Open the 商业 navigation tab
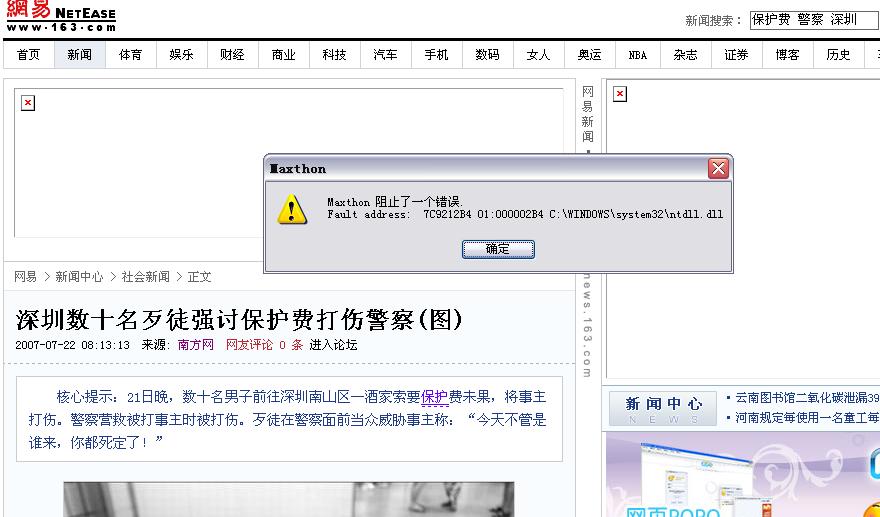 (283, 55)
